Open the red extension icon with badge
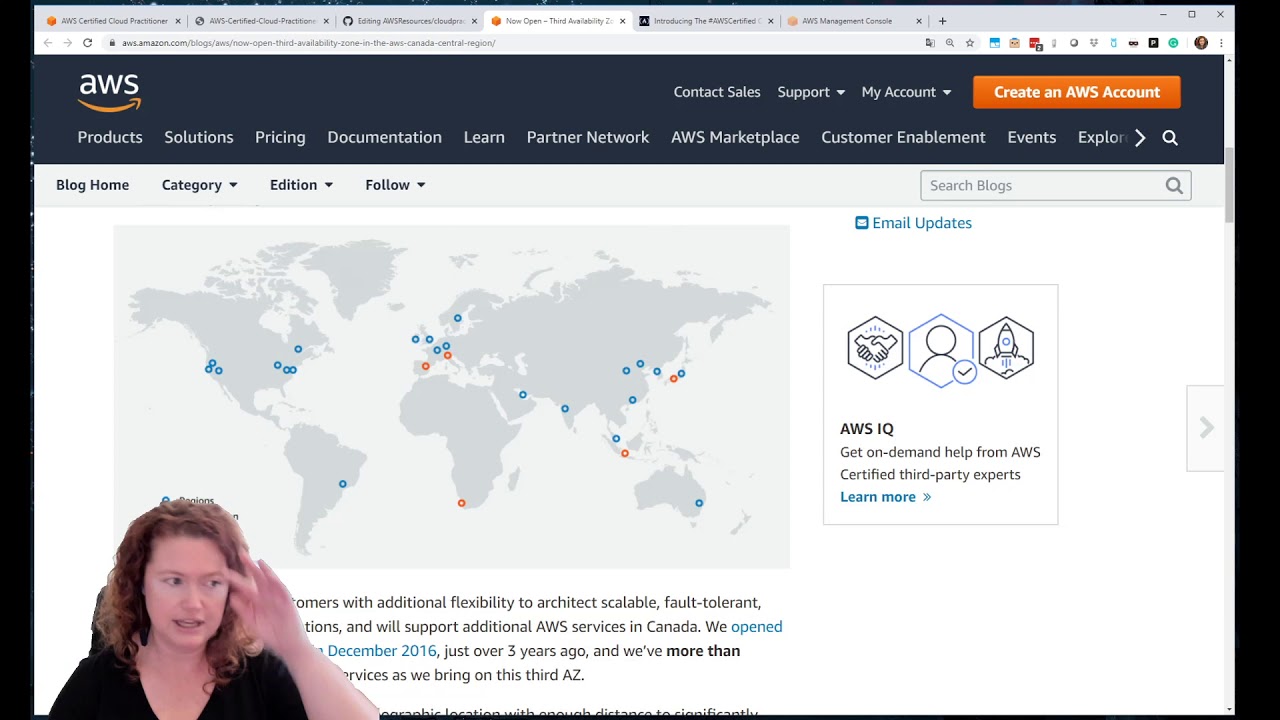The width and height of the screenshot is (1280, 720). click(x=1035, y=43)
